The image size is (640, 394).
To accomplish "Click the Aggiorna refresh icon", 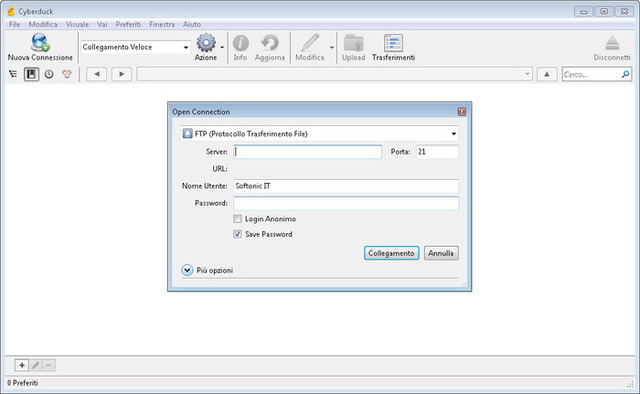I will point(269,43).
